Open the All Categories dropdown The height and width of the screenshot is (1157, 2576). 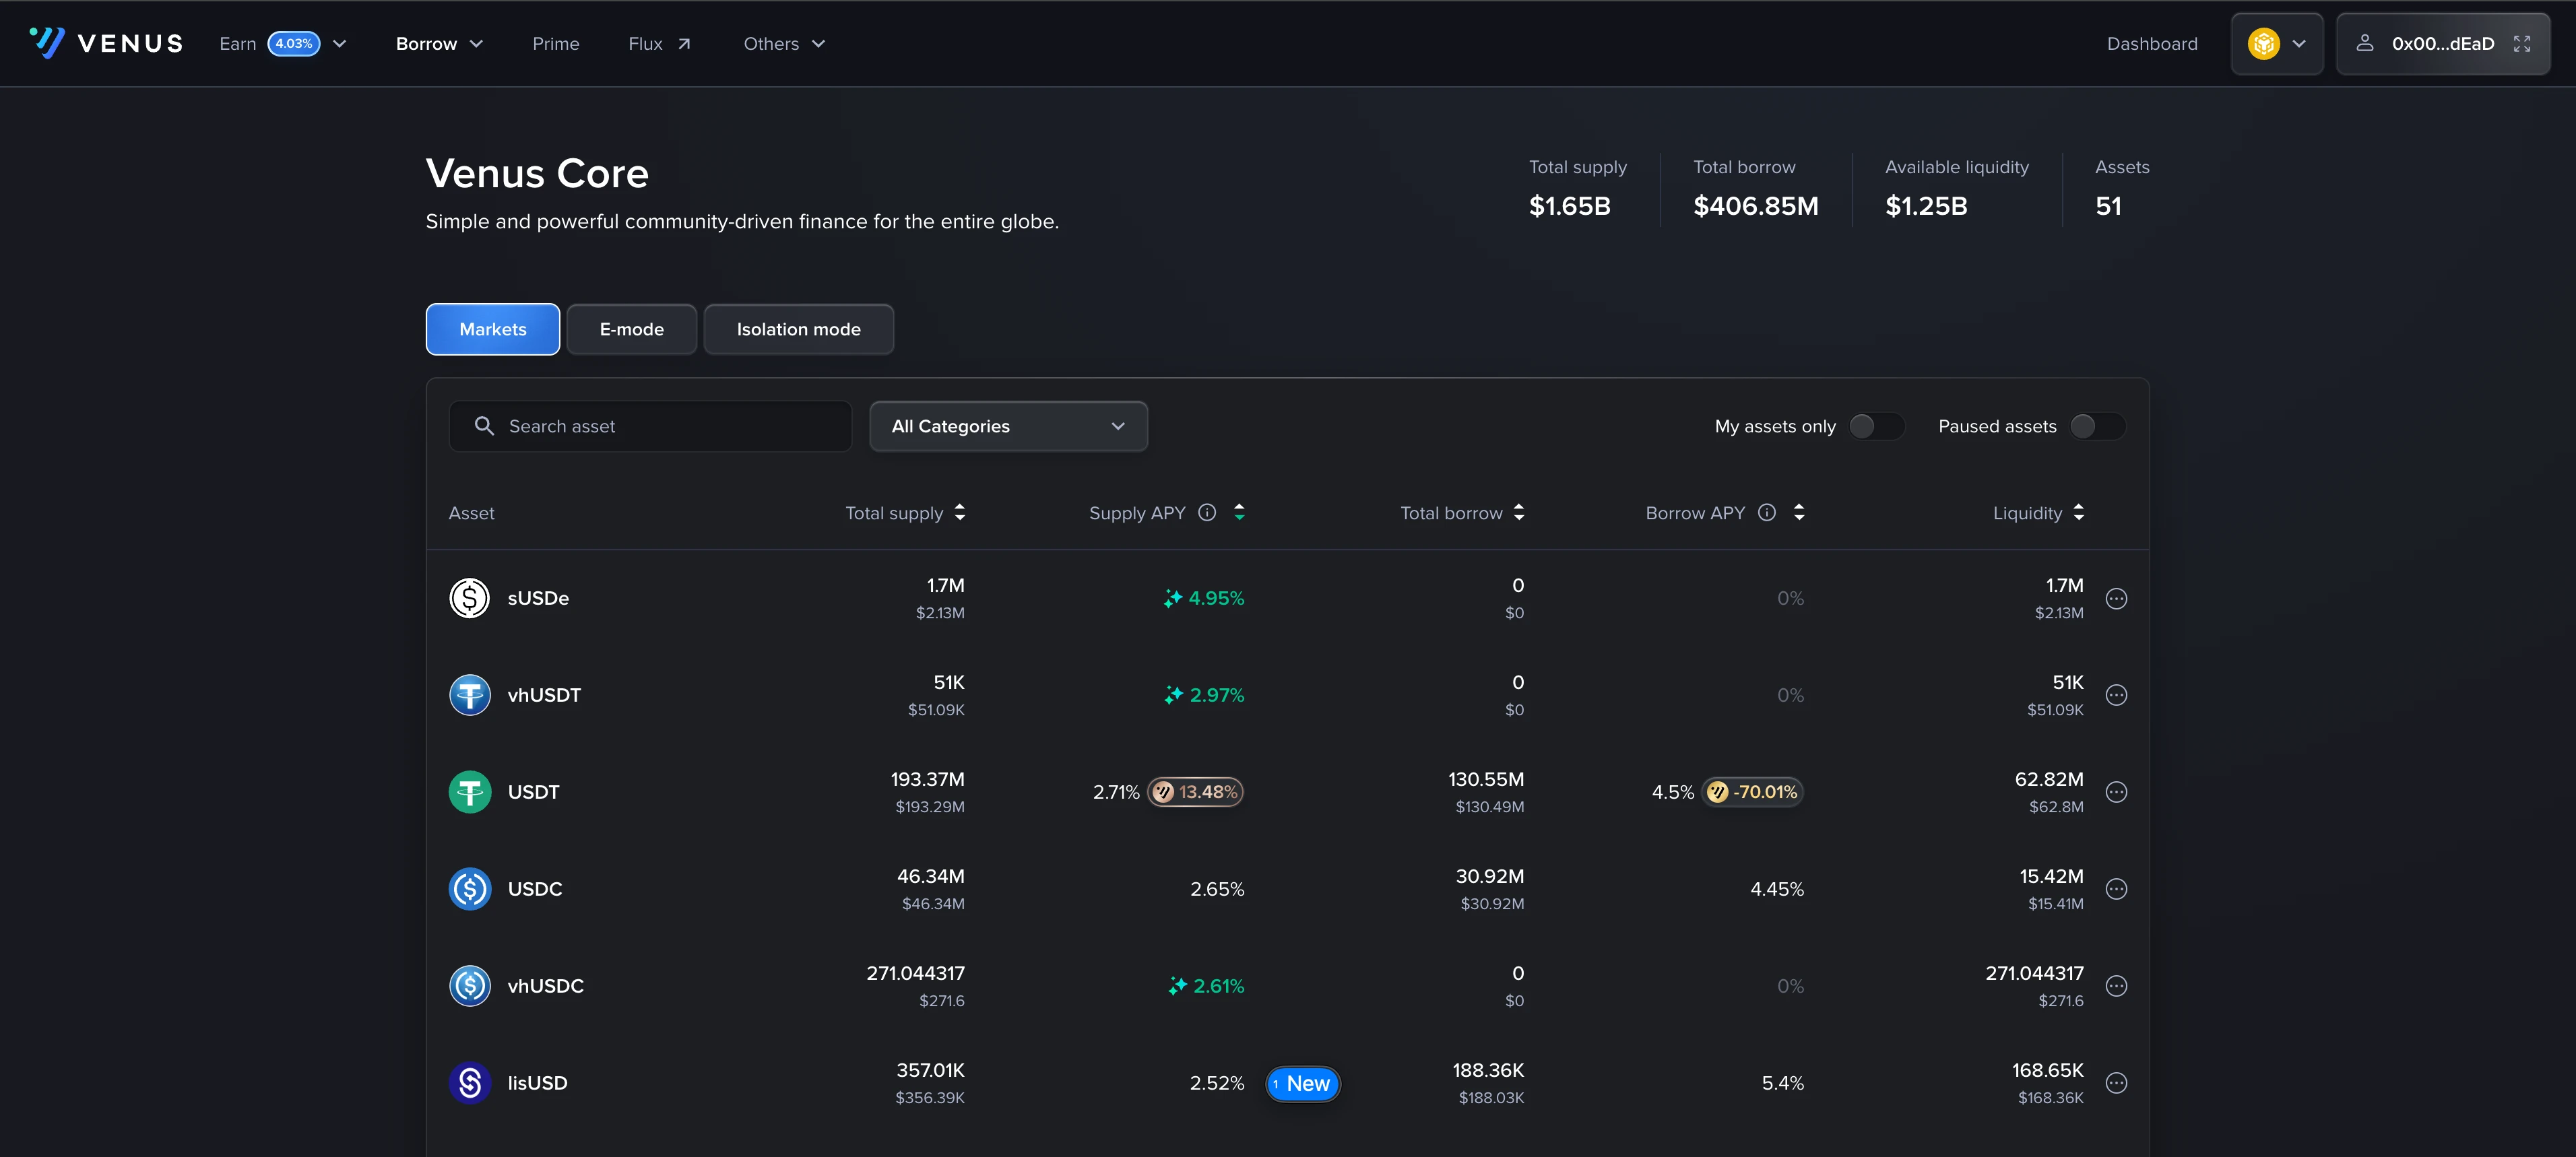point(1008,426)
